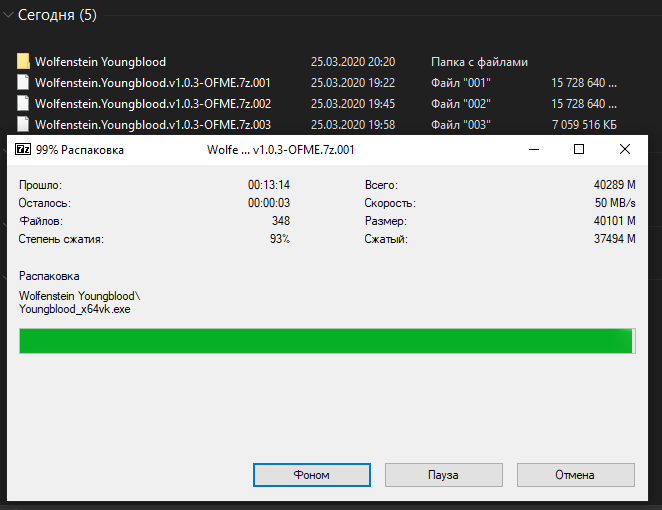
Task: Pause extraction with Пауза button
Action: 443,475
